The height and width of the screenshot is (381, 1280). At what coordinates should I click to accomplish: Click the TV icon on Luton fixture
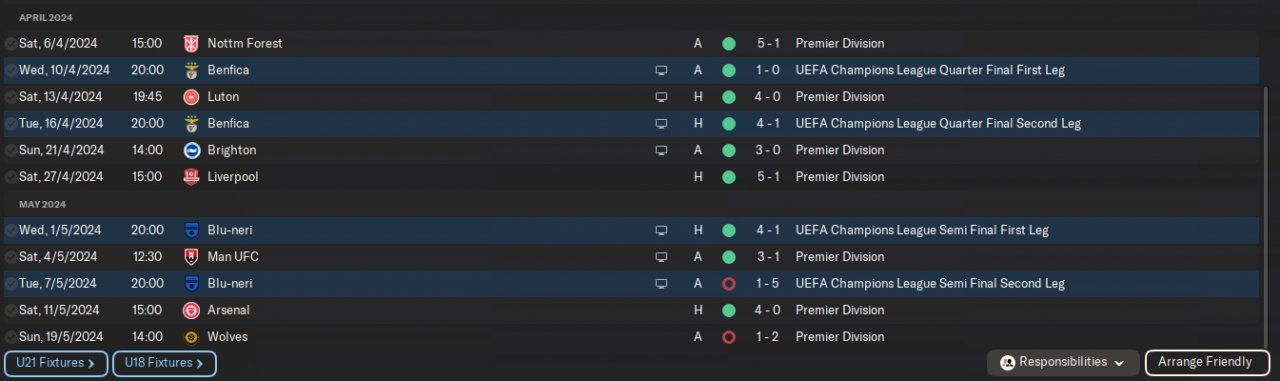point(661,97)
